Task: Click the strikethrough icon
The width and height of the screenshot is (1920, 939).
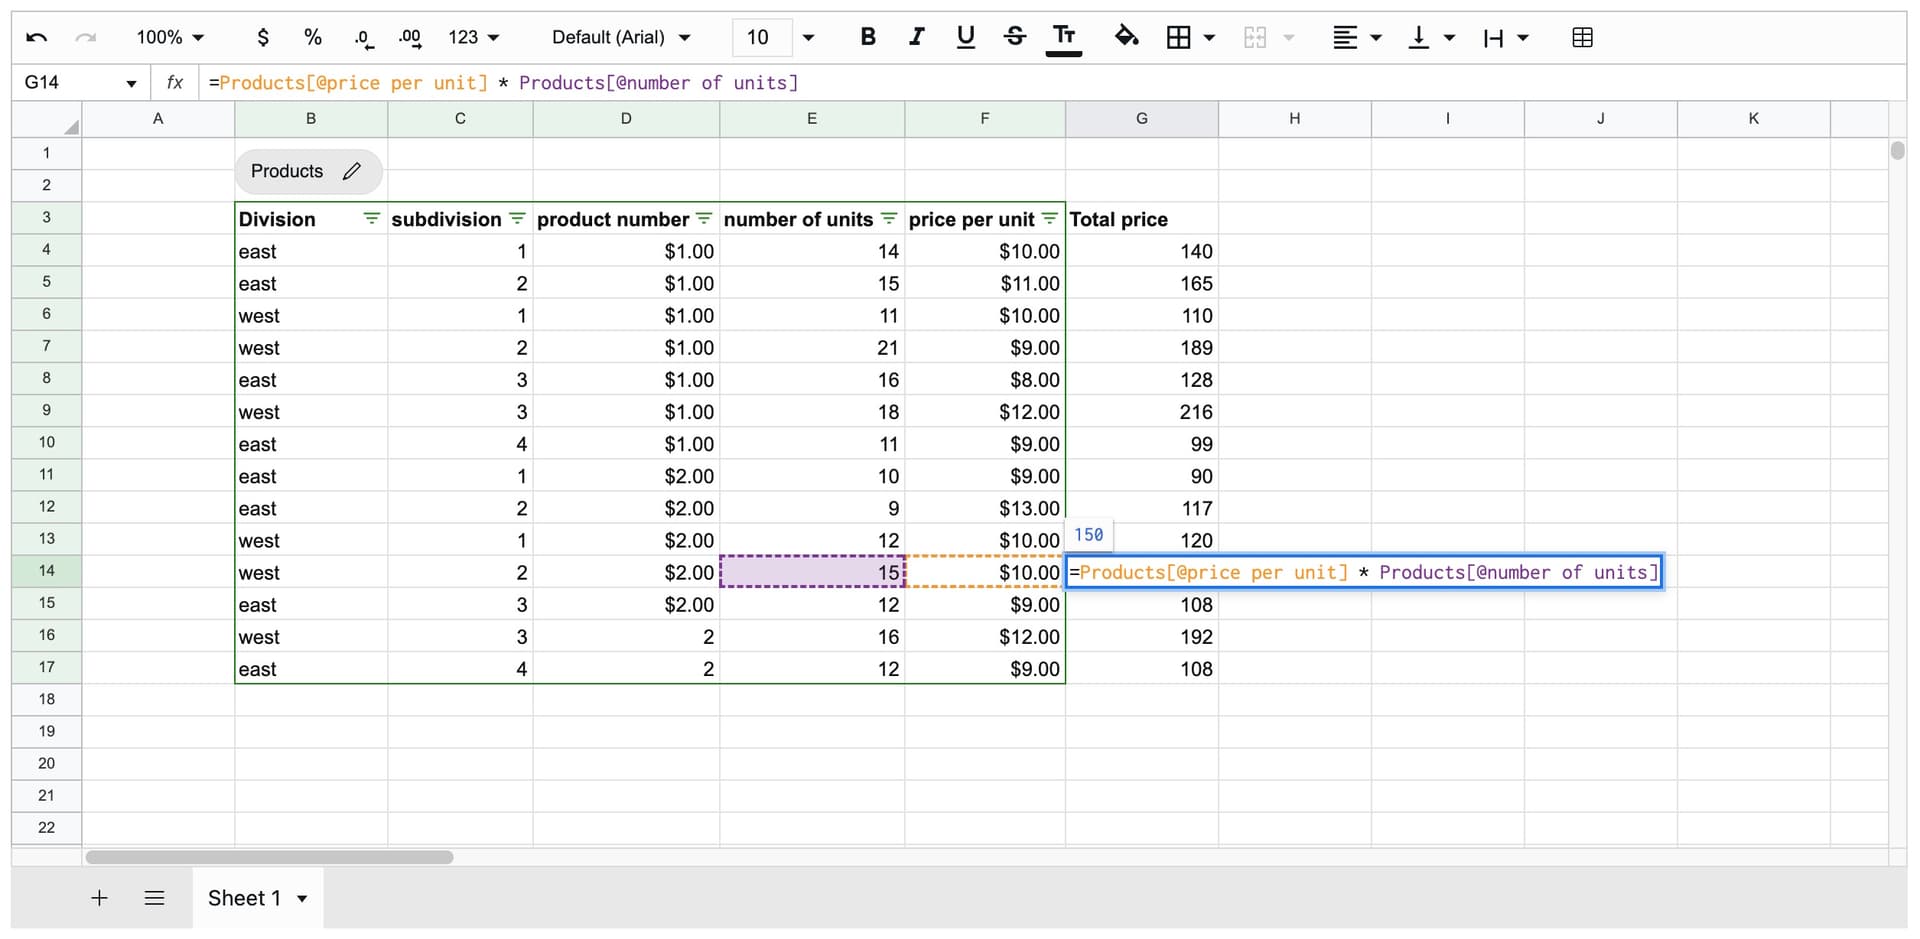Action: [x=1015, y=37]
